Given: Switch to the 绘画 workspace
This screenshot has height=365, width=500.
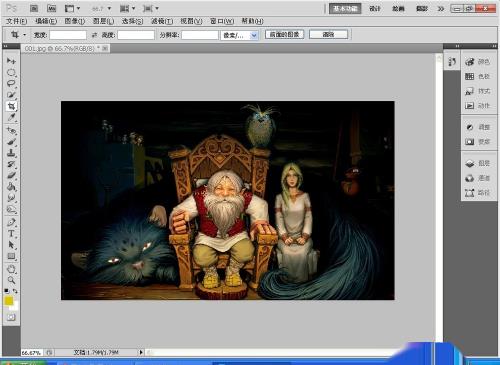Looking at the screenshot, I should pyautogui.click(x=398, y=9).
